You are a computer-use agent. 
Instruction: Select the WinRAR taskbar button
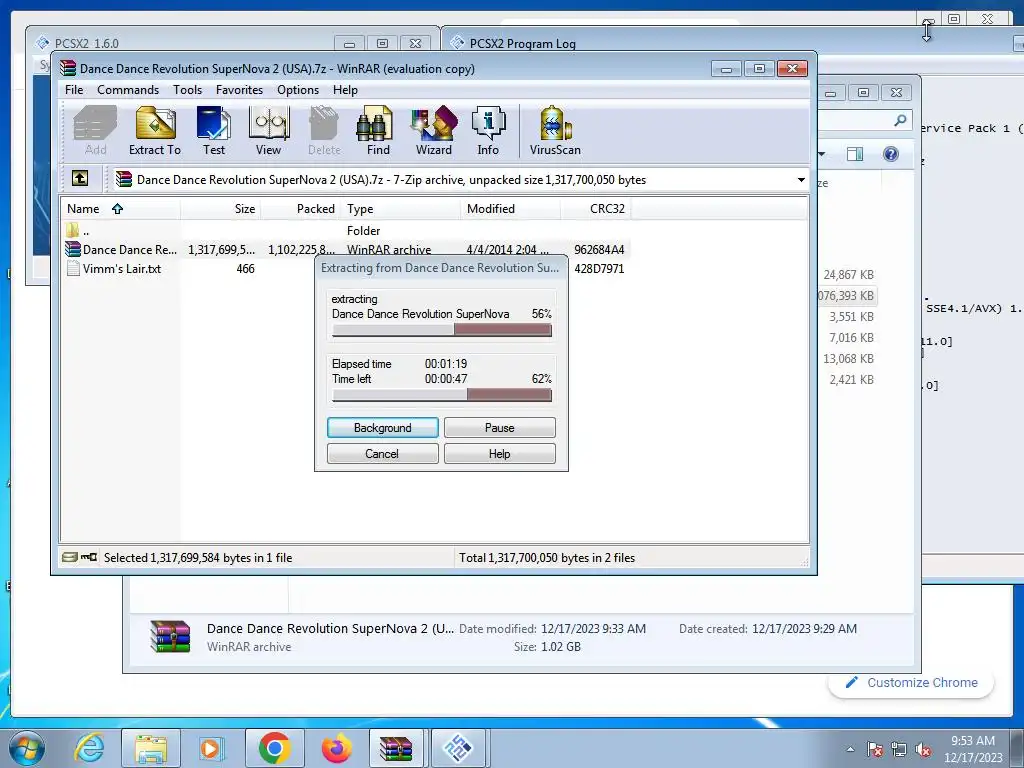[x=396, y=748]
